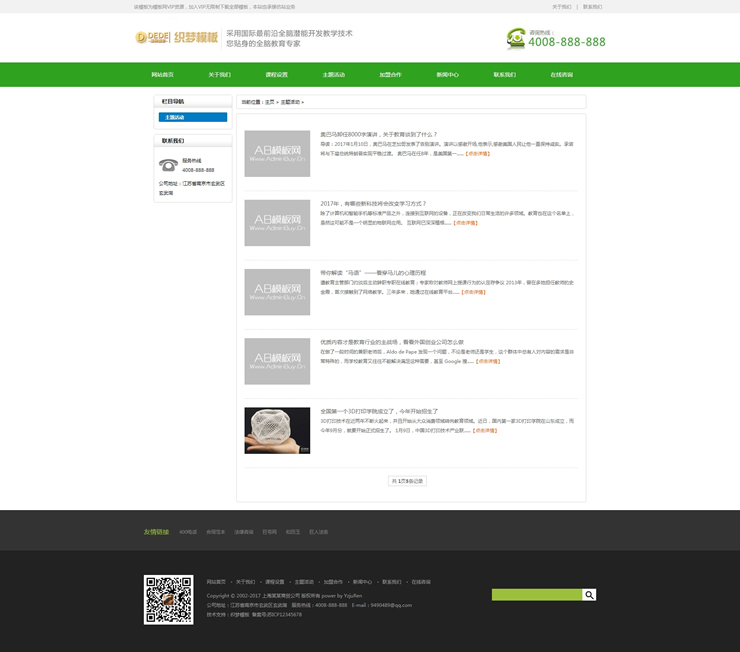This screenshot has height=652, width=740.
Task: Click 点击详情 for the 3D printing article
Action: click(485, 430)
